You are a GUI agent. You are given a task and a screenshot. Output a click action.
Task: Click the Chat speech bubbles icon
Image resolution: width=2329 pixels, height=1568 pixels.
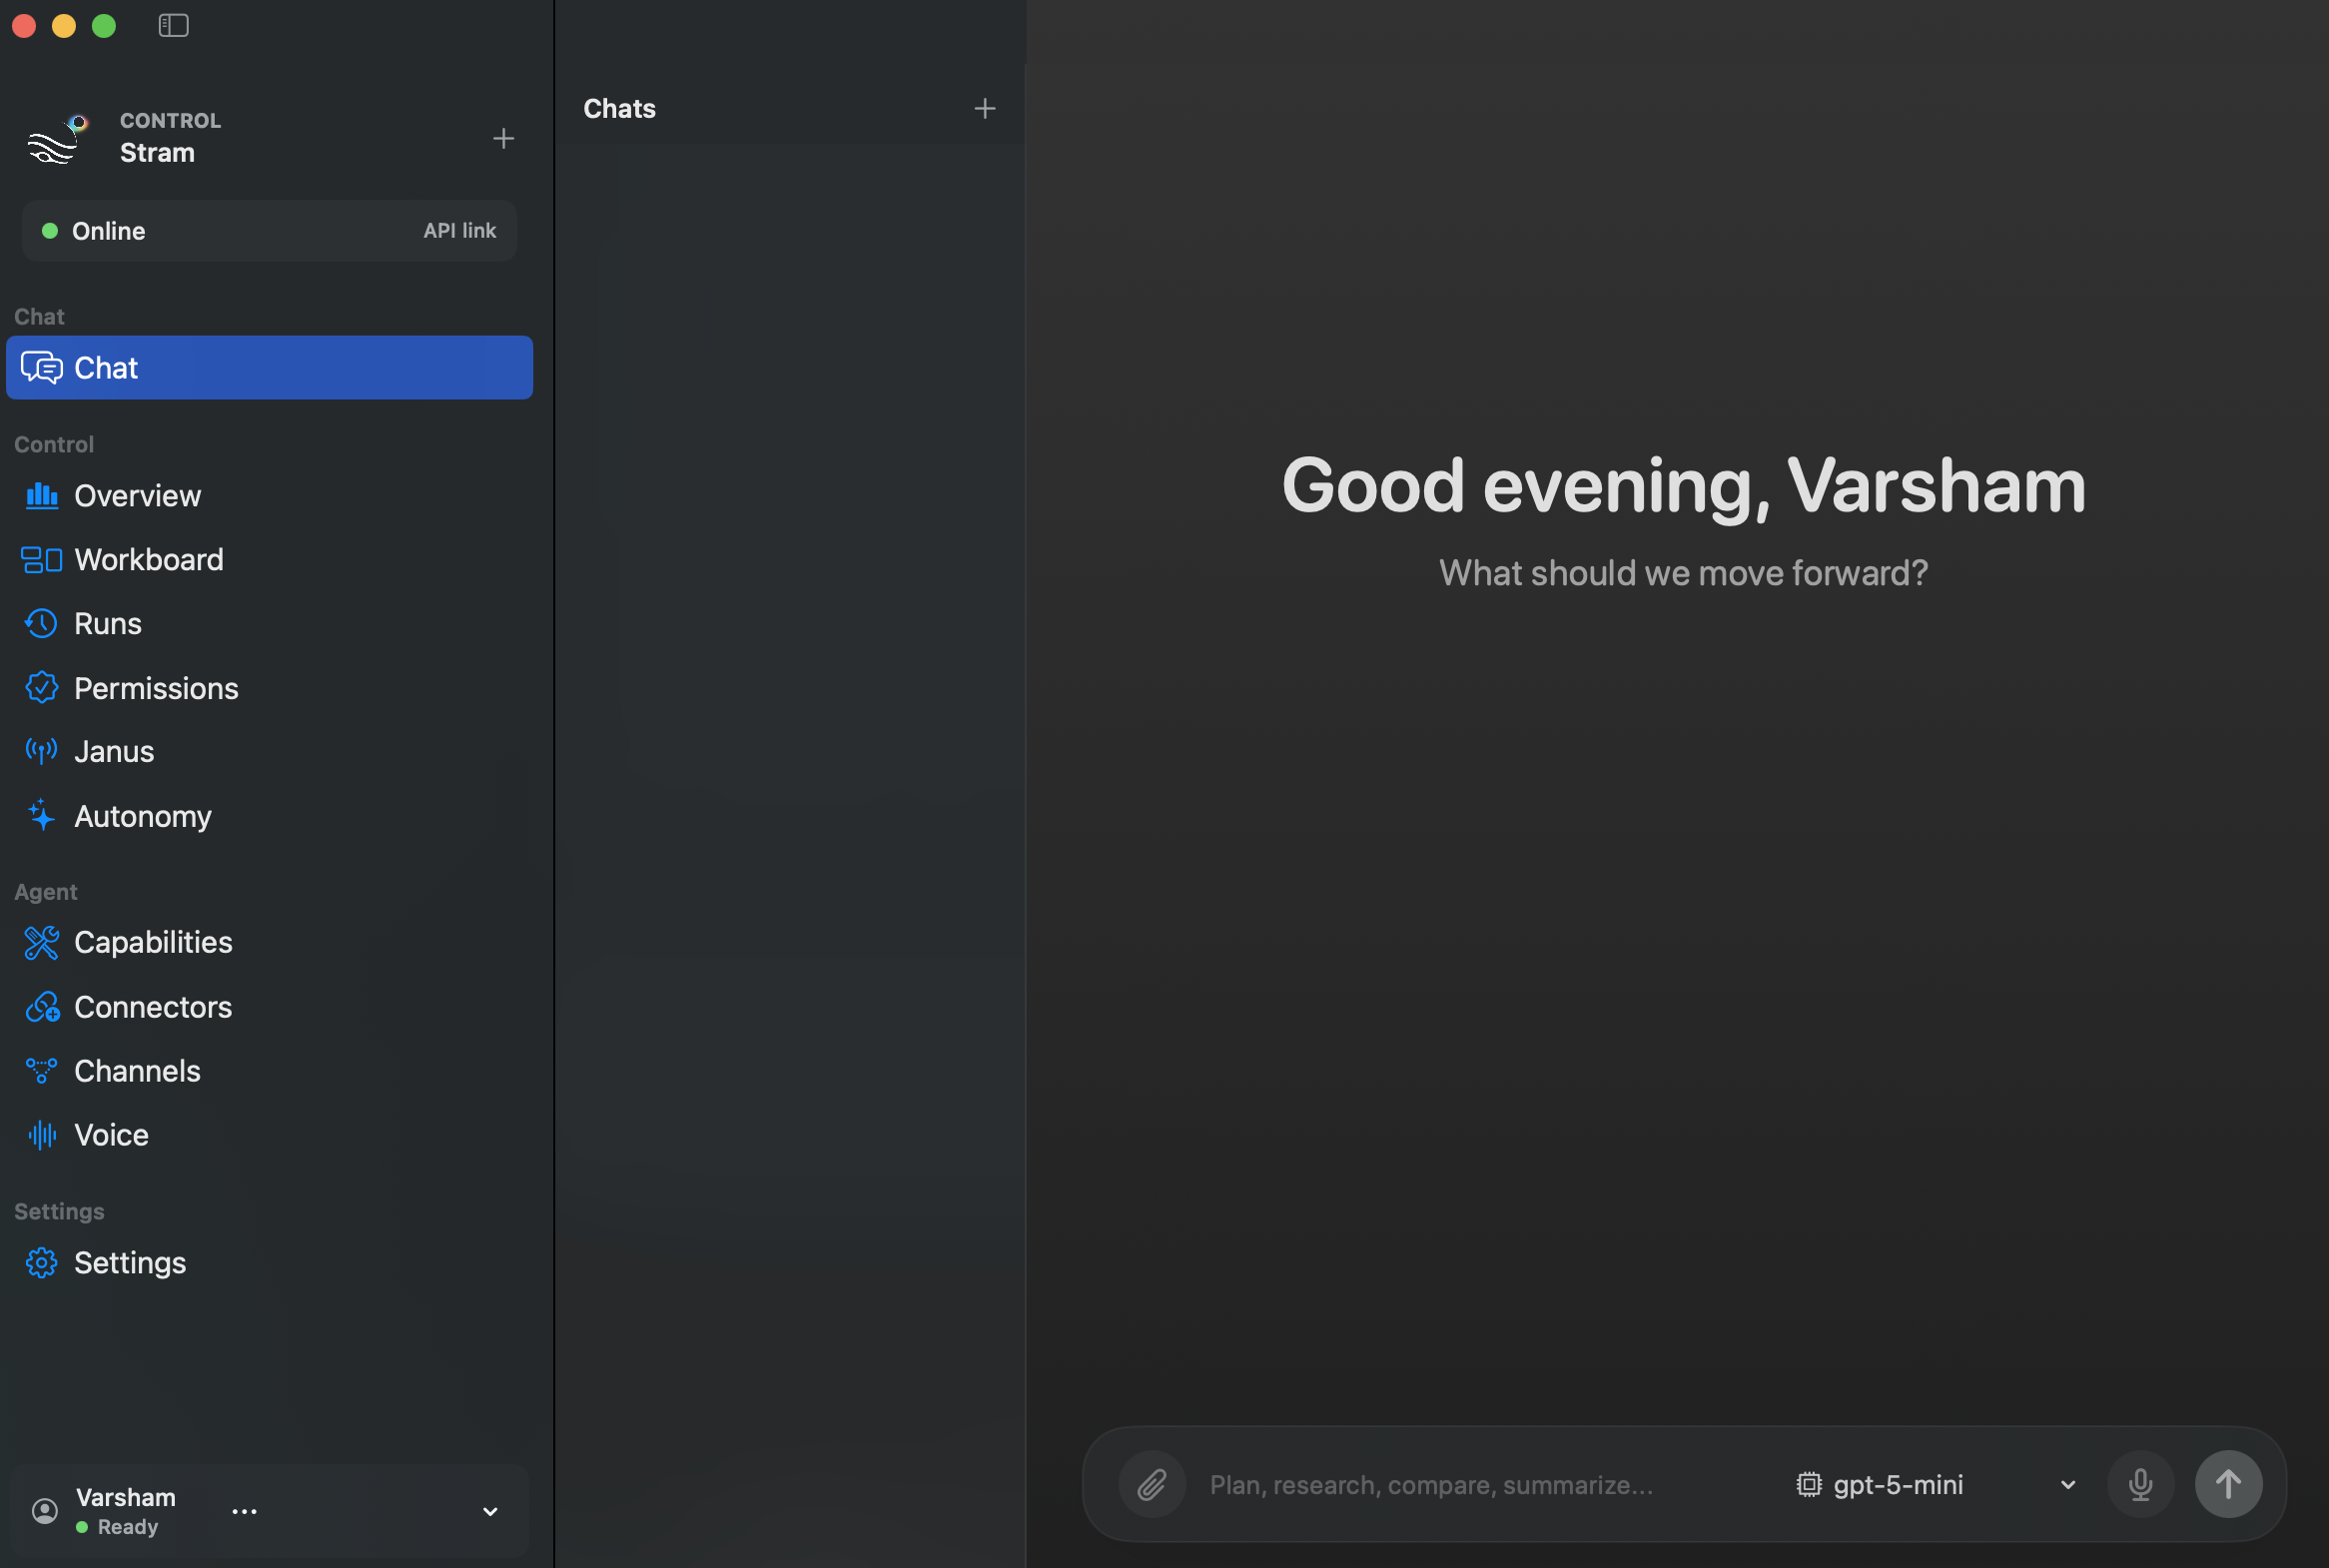42,368
